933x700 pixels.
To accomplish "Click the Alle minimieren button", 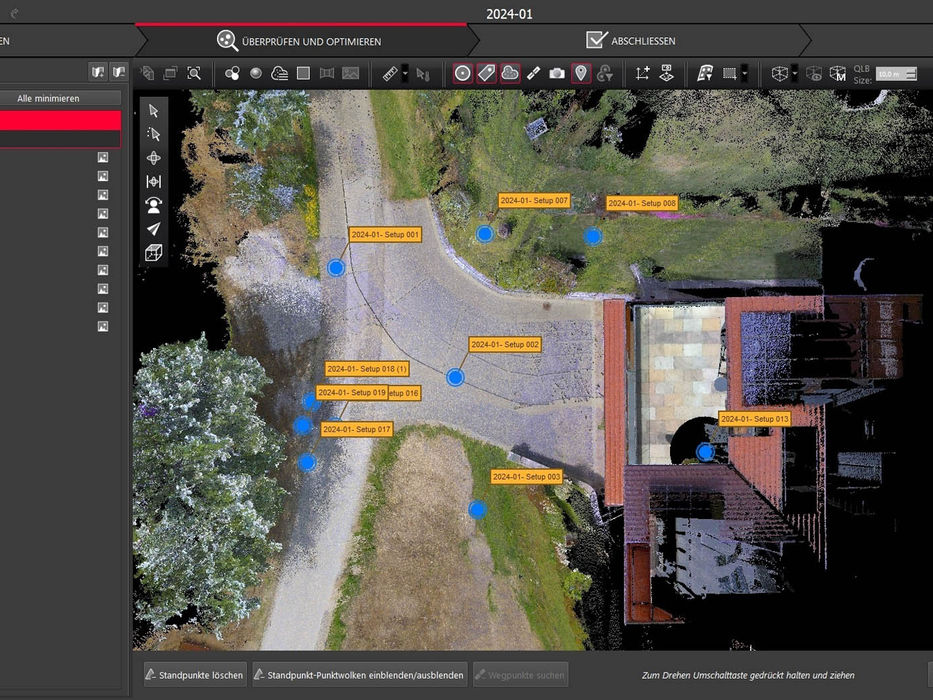I will [48, 98].
